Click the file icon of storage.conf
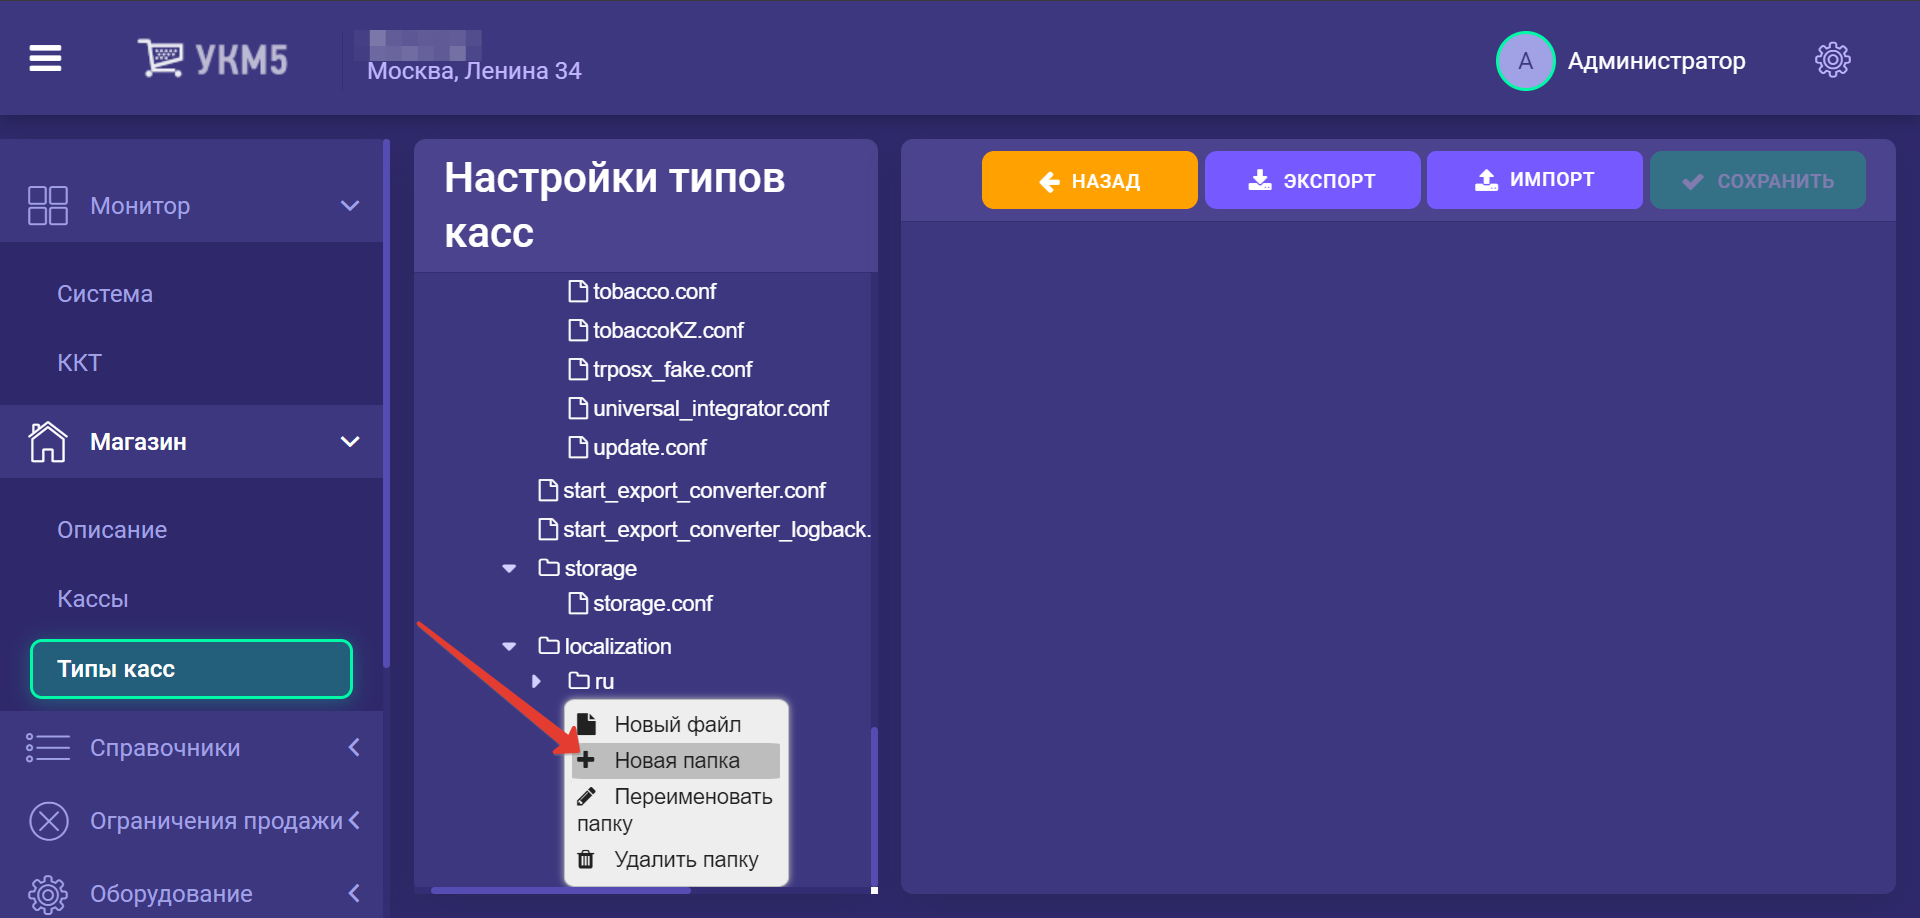 pos(578,603)
